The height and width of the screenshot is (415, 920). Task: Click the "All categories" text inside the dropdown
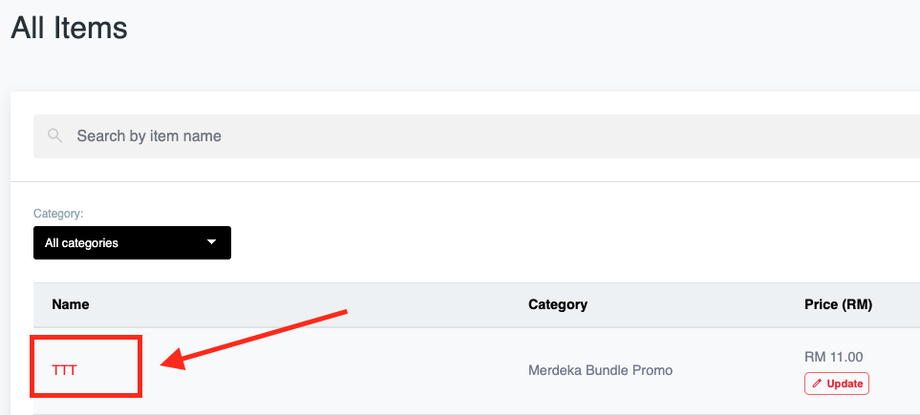pos(82,243)
